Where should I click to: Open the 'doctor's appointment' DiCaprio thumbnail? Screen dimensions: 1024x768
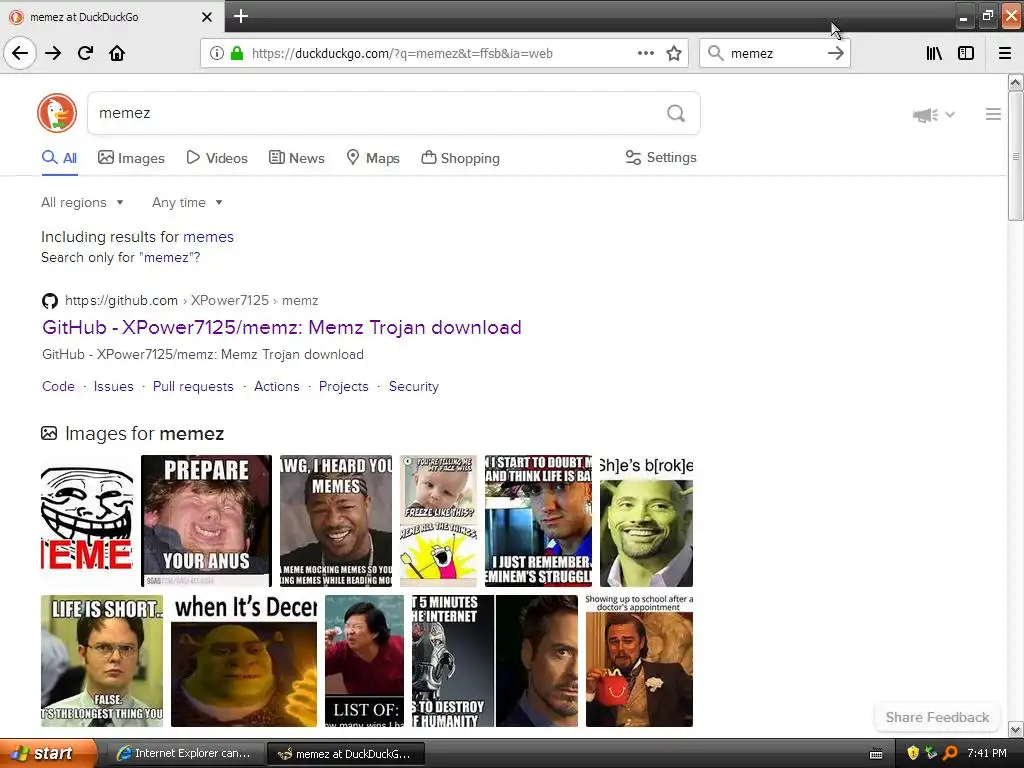coord(639,660)
